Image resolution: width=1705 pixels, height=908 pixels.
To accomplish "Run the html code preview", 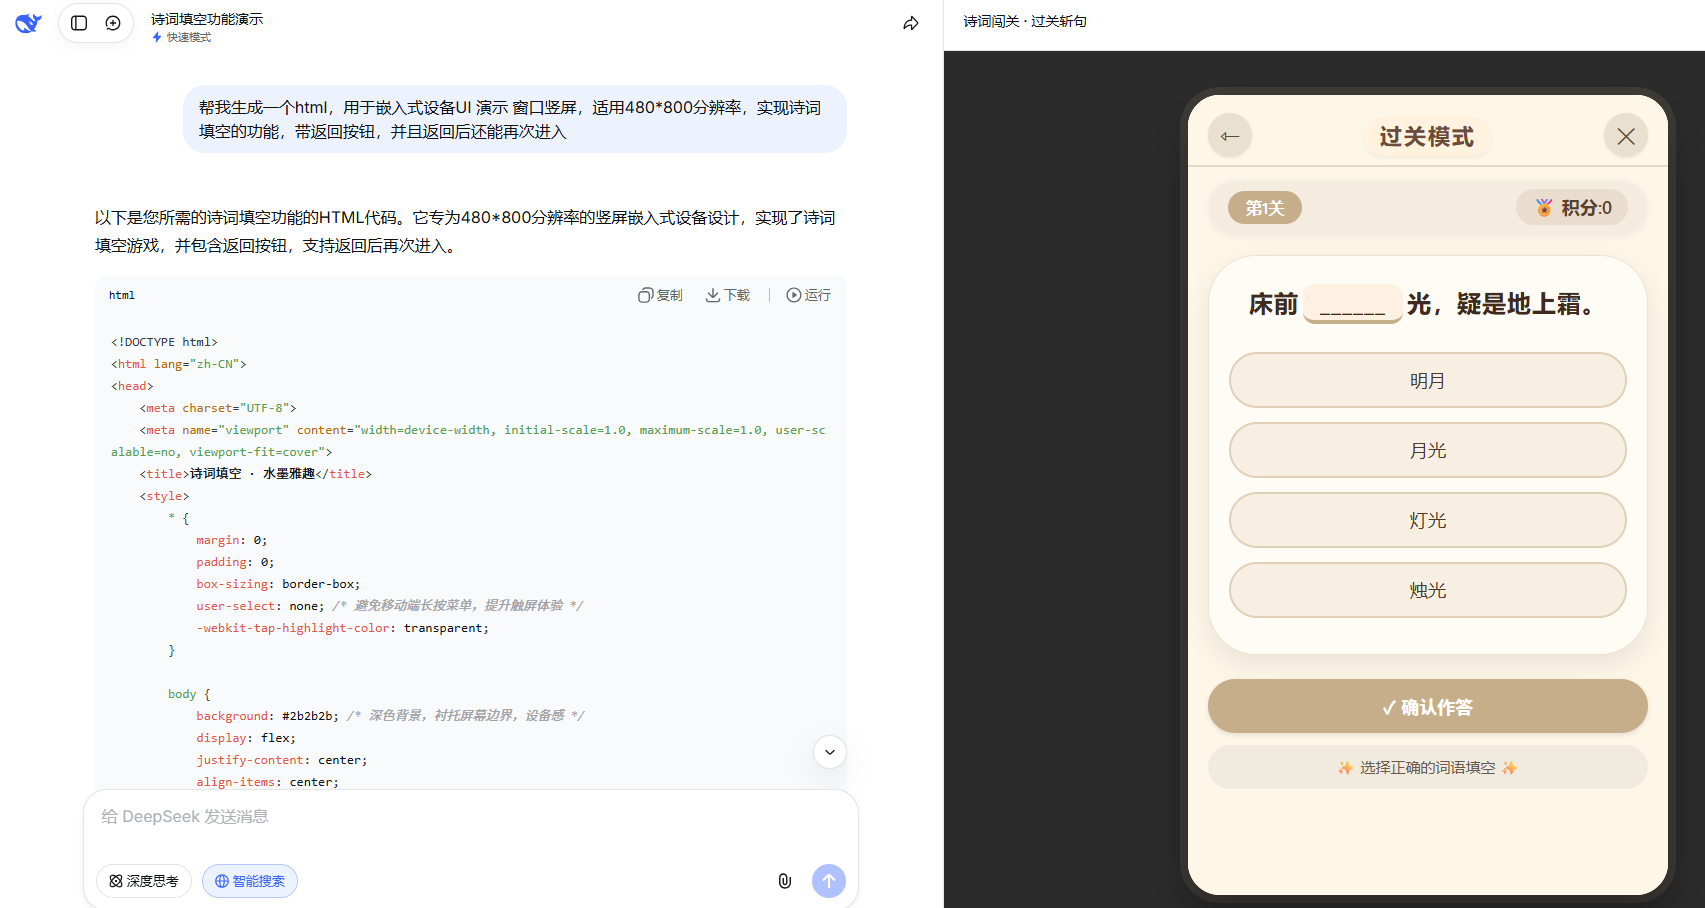I will pos(808,295).
